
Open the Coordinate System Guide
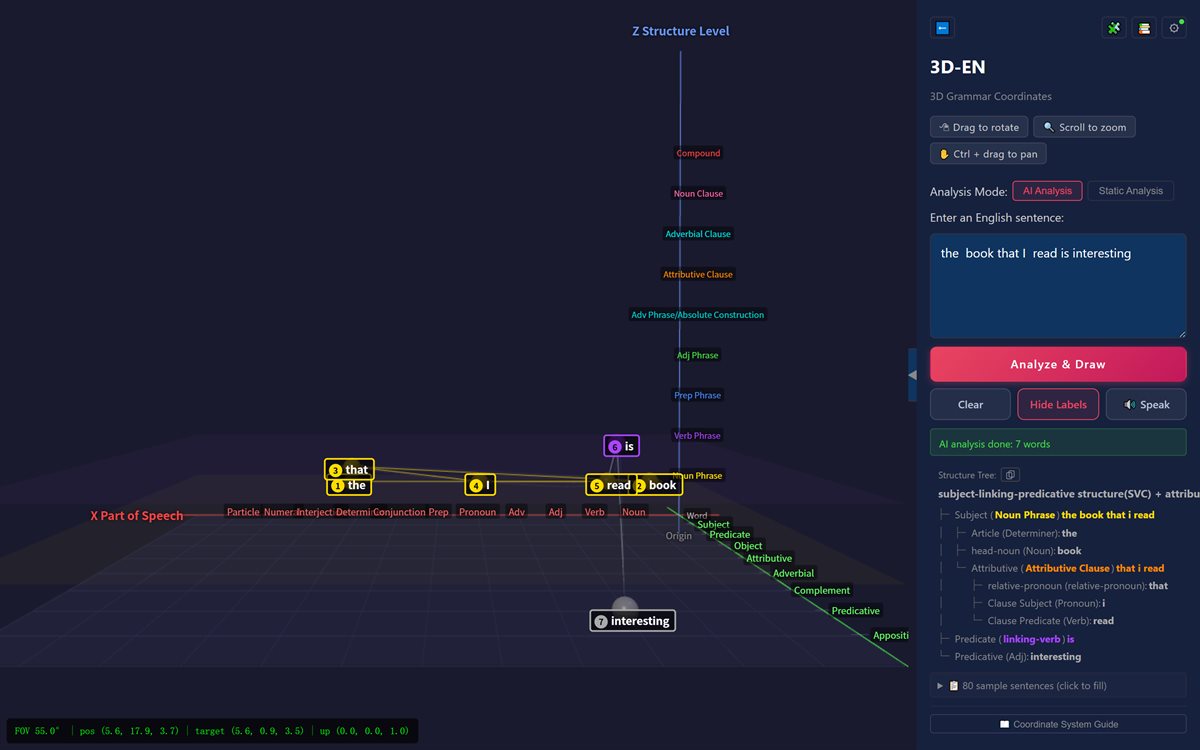click(x=1058, y=724)
